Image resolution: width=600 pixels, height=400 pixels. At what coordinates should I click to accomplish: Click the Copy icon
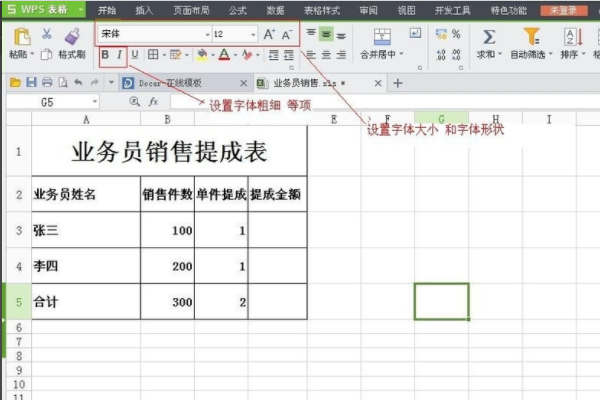tap(46, 55)
